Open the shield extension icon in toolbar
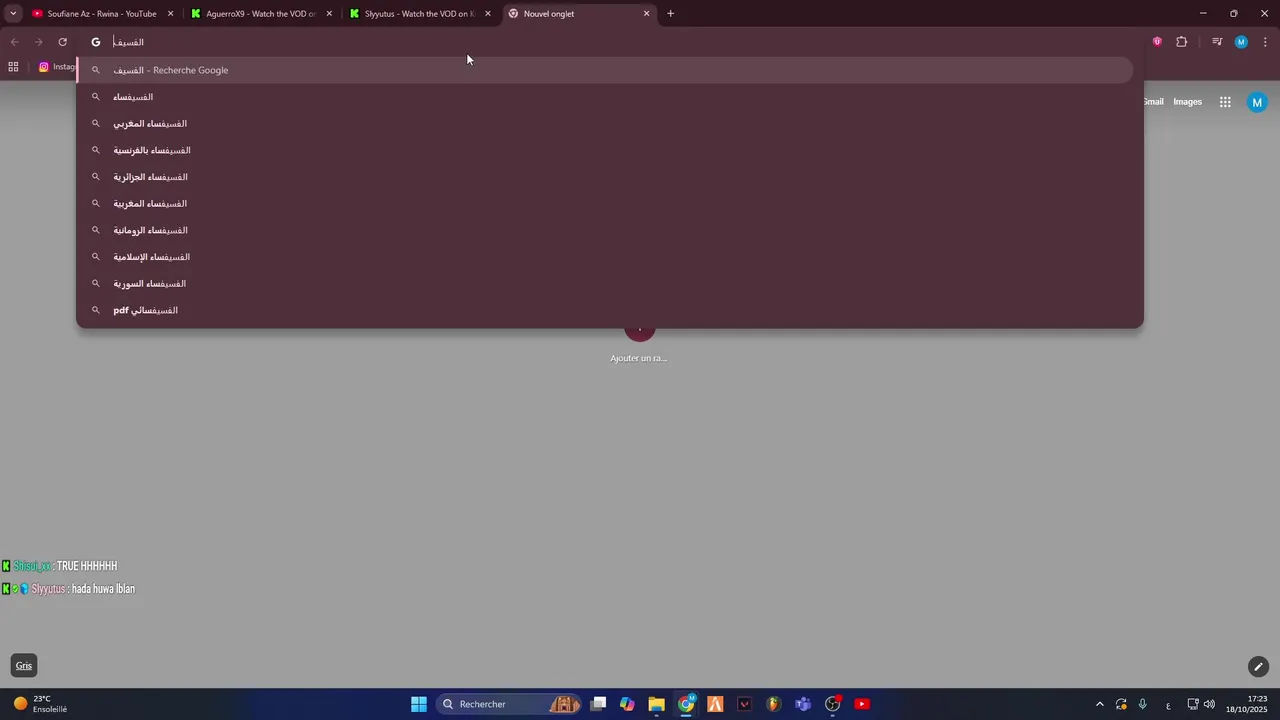The width and height of the screenshot is (1280, 720). [1157, 42]
